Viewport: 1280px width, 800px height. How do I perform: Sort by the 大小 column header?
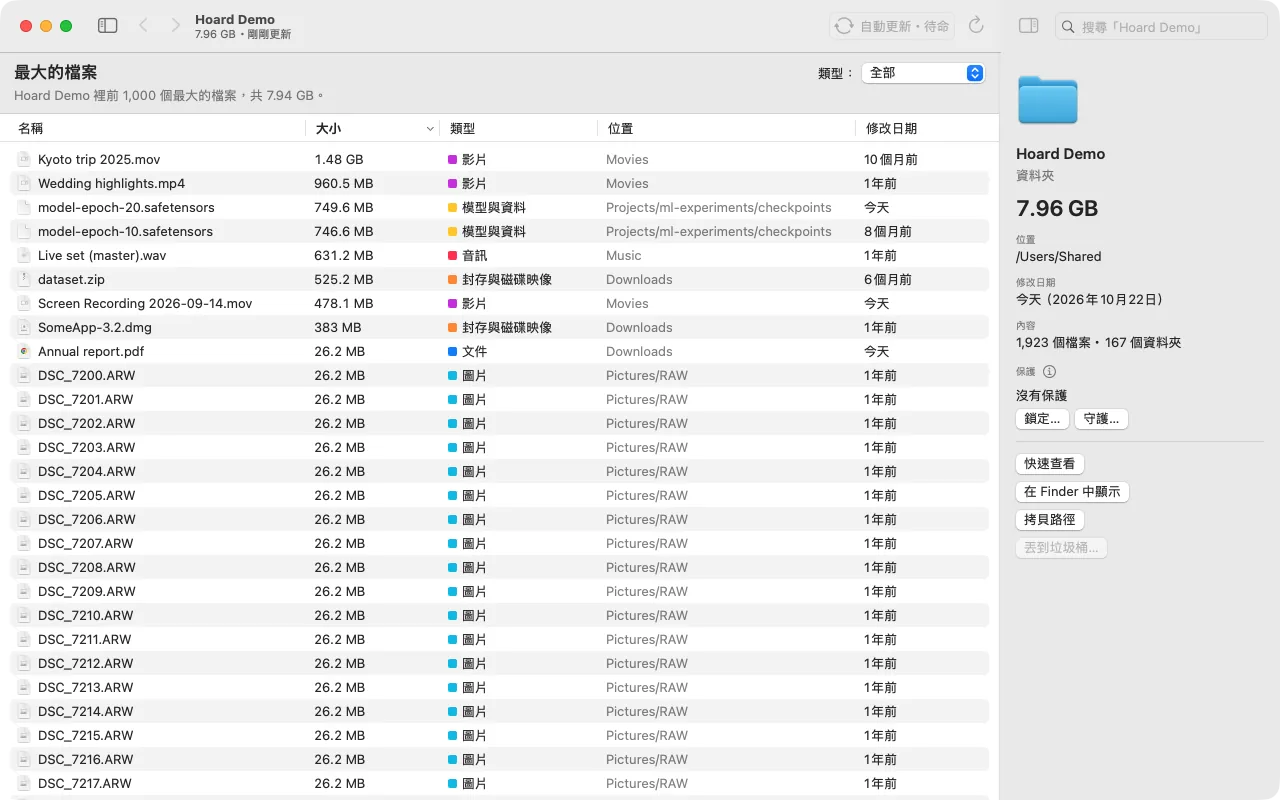tap(373, 128)
